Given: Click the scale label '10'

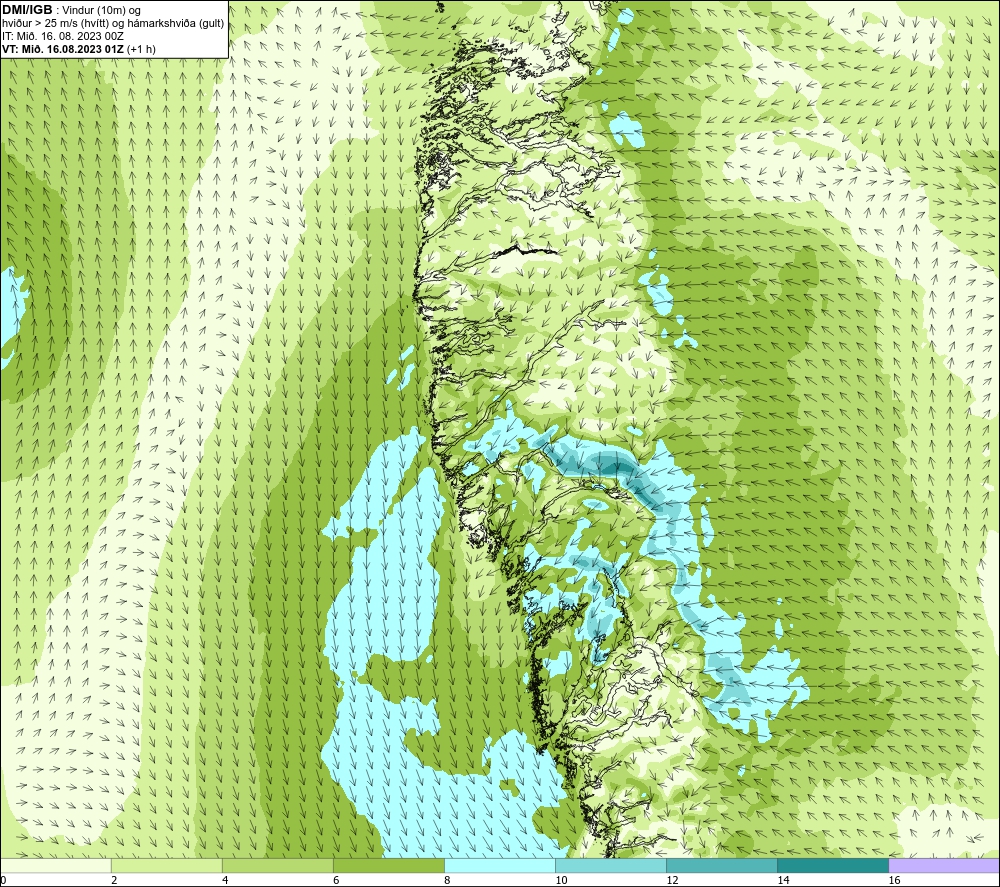Looking at the screenshot, I should (x=561, y=880).
